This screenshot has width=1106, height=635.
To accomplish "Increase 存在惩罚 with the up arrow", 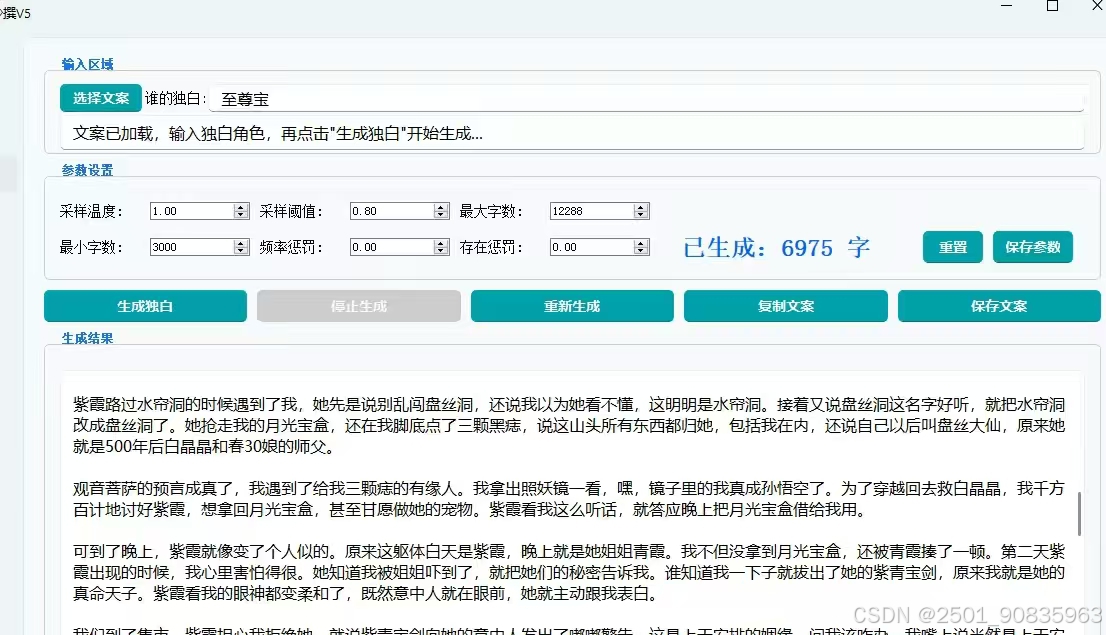I will [641, 243].
